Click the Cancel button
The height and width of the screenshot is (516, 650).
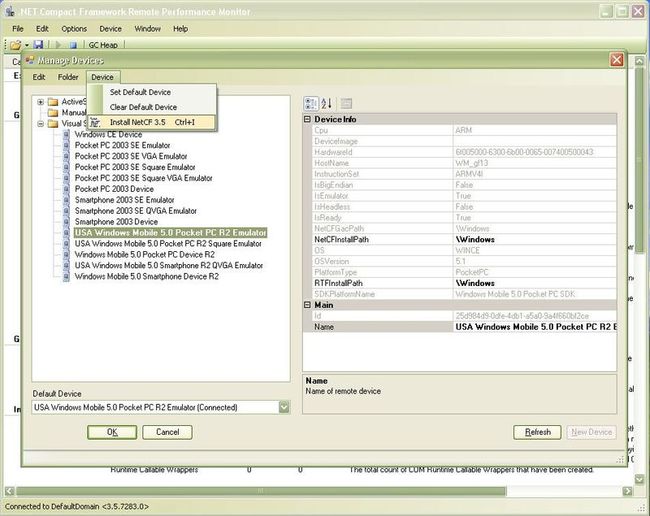167,432
